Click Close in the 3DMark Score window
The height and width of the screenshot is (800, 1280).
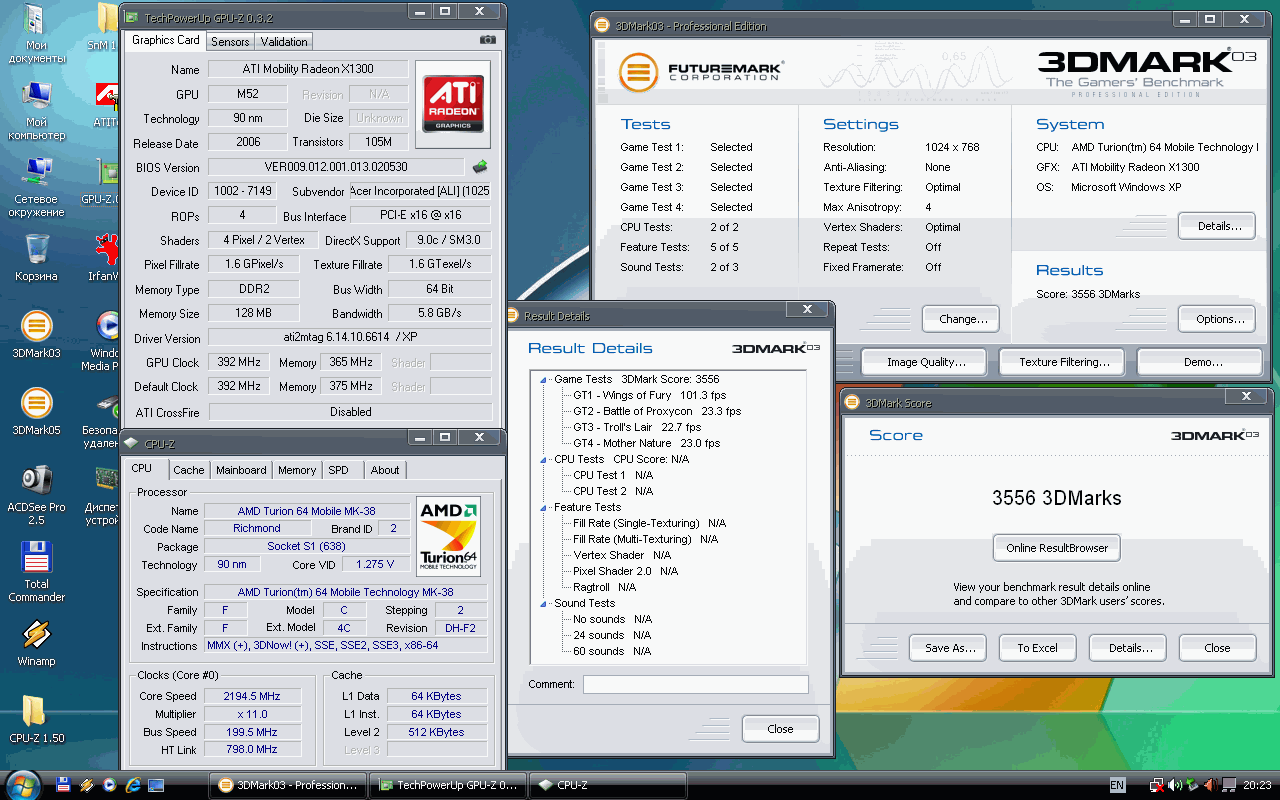pyautogui.click(x=1217, y=648)
